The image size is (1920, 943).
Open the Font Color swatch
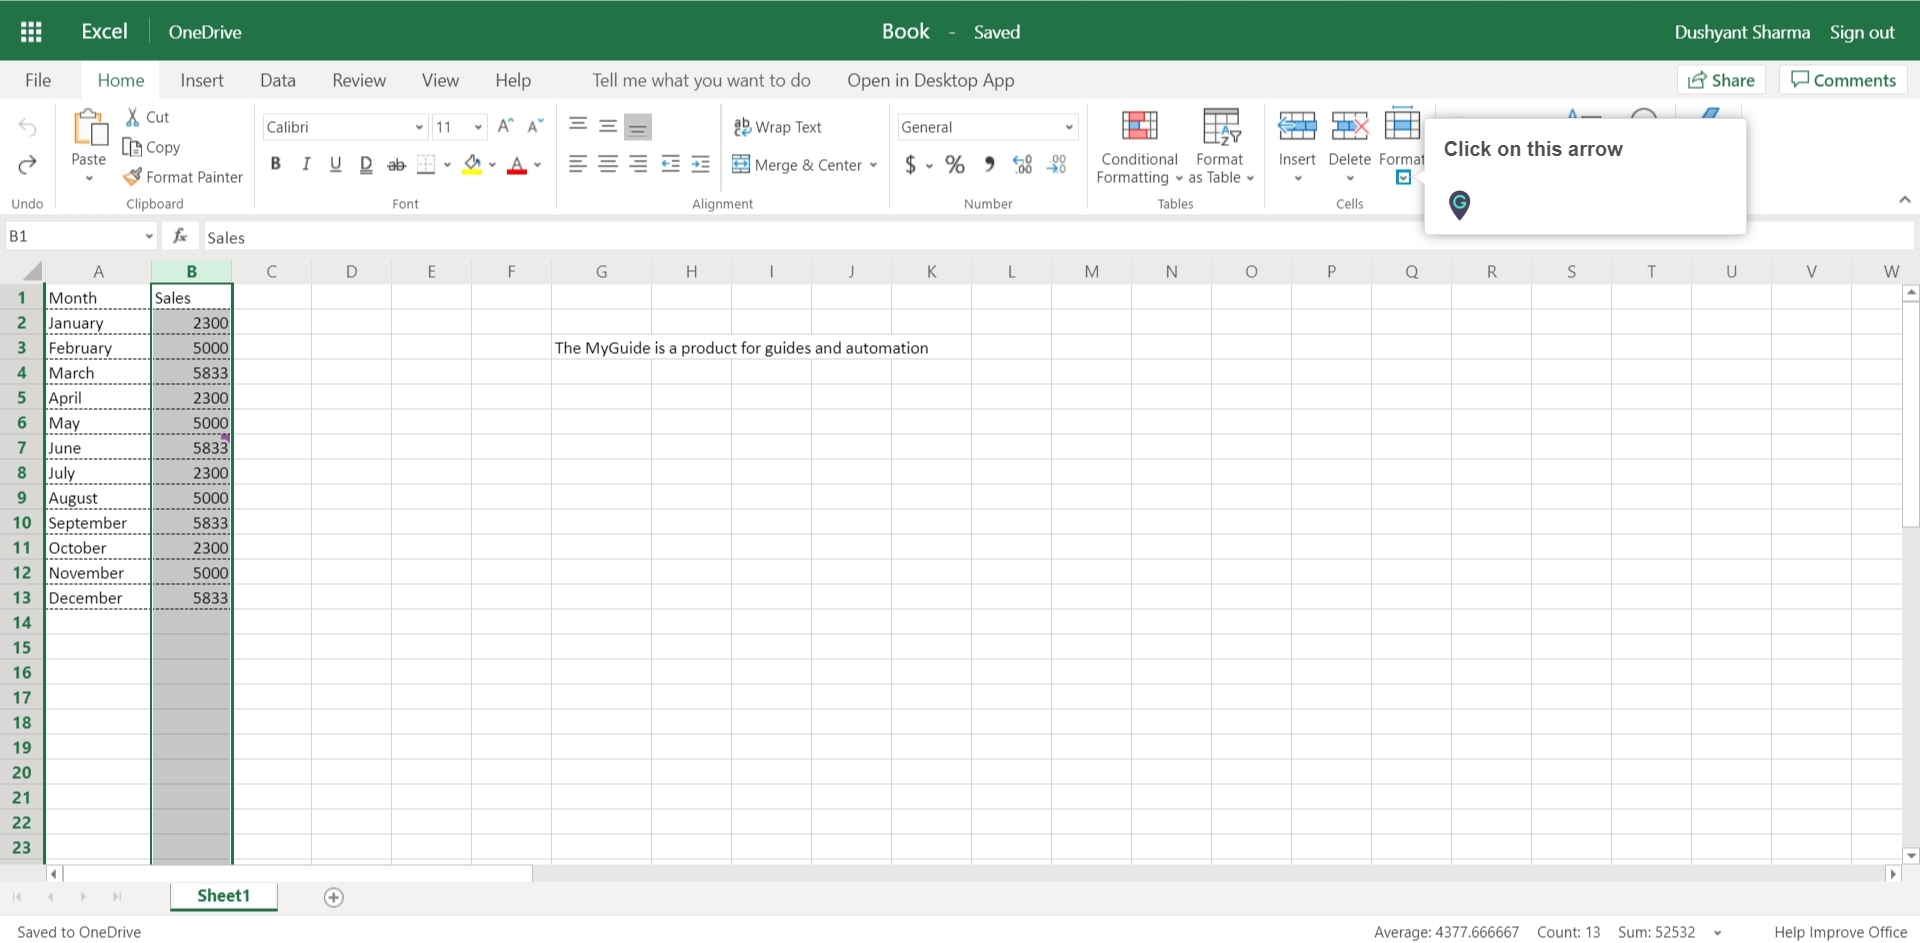[x=517, y=165]
